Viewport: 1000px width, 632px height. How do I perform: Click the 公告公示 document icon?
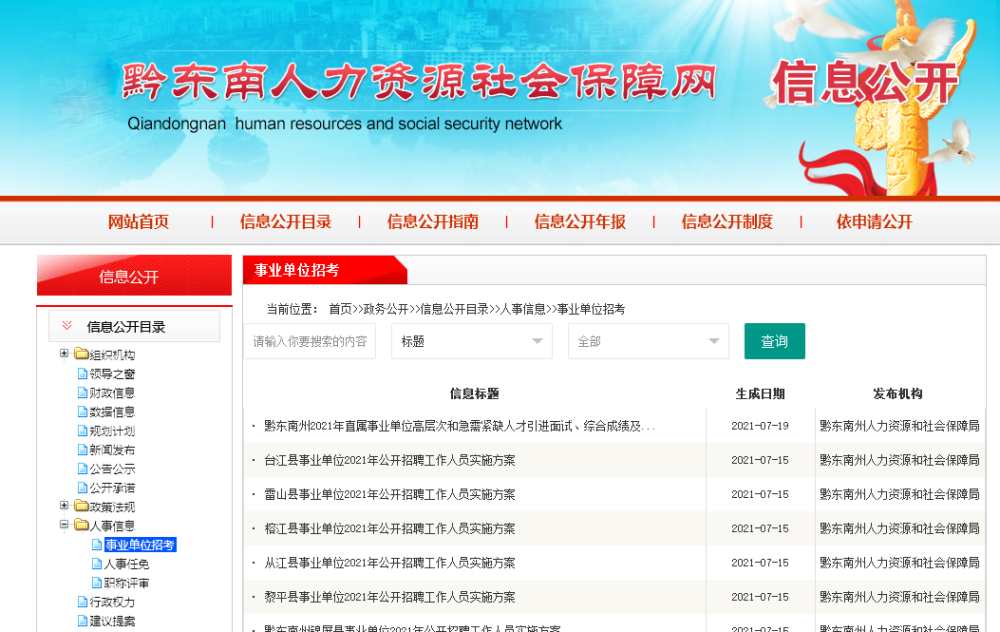[x=82, y=469]
